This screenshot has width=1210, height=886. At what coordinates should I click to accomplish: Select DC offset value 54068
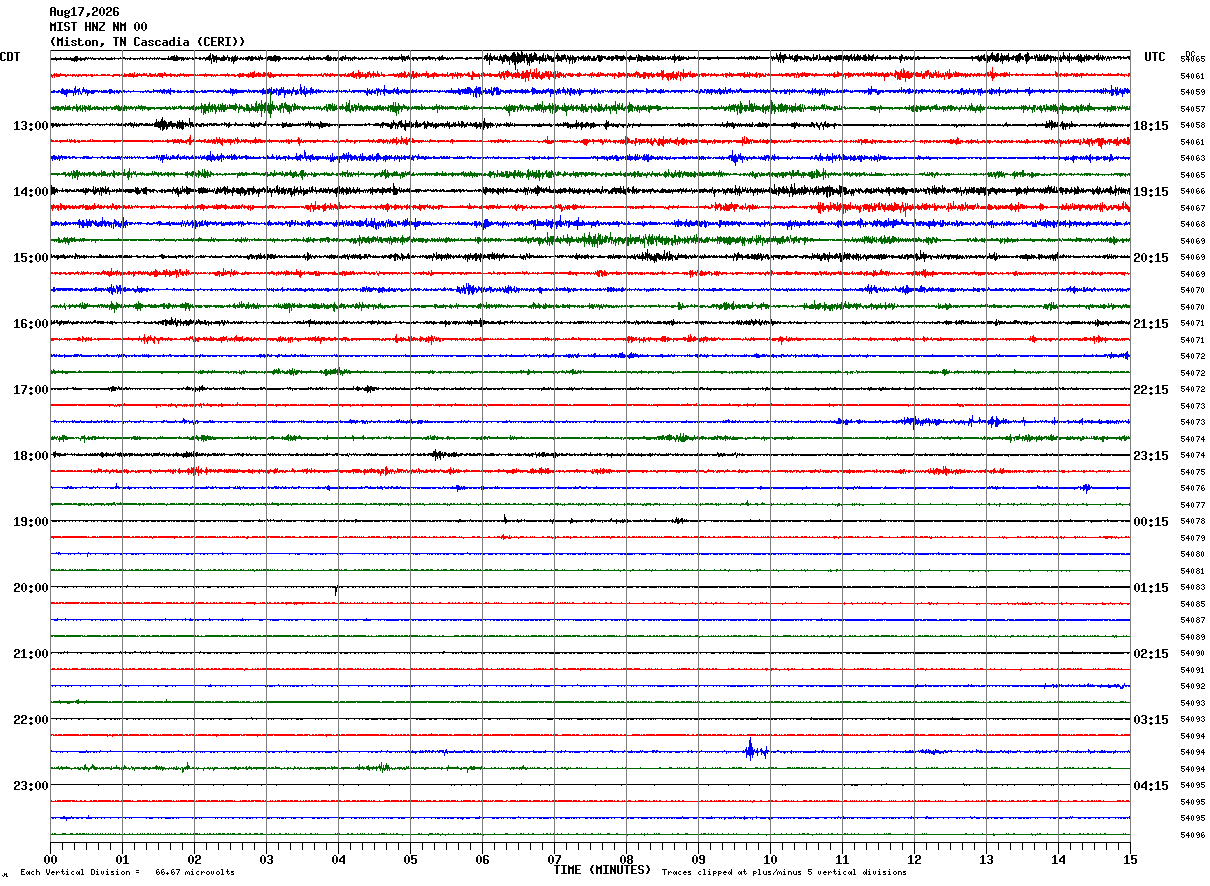[x=1193, y=224]
